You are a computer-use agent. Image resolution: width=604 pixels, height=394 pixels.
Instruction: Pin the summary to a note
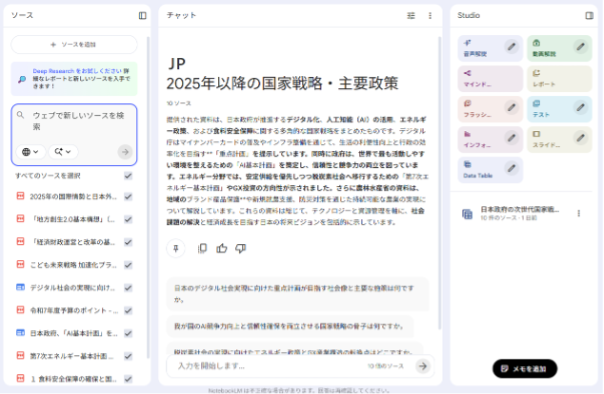point(176,248)
